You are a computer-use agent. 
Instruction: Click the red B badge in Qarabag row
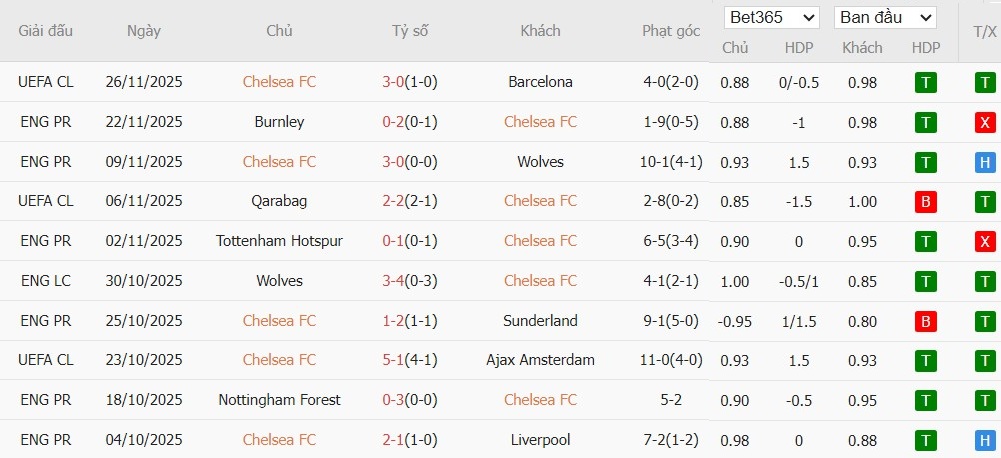[x=926, y=201]
